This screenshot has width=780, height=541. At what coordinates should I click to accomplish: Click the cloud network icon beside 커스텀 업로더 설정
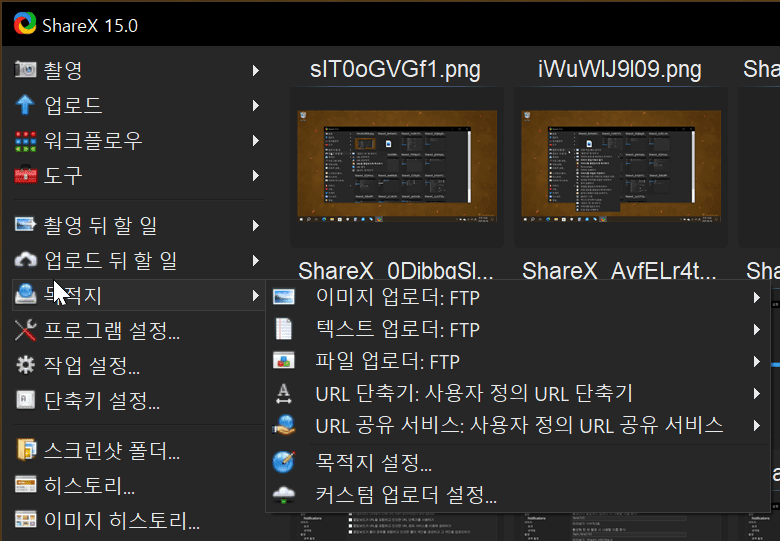point(284,494)
